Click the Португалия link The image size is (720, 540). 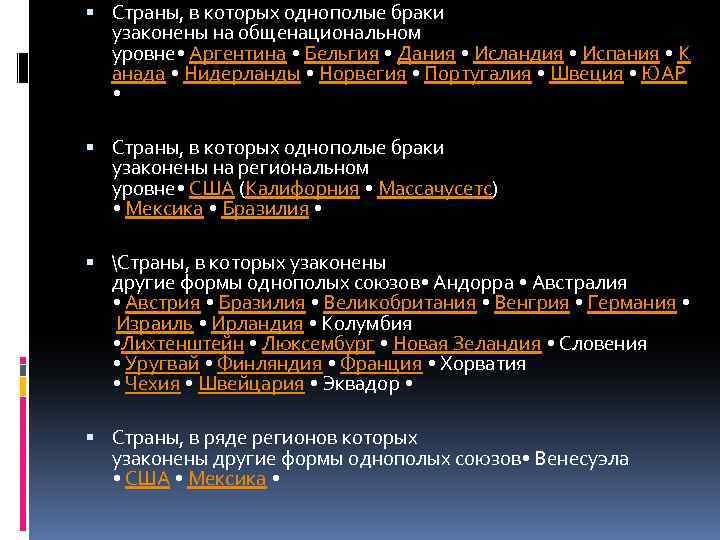click(478, 73)
